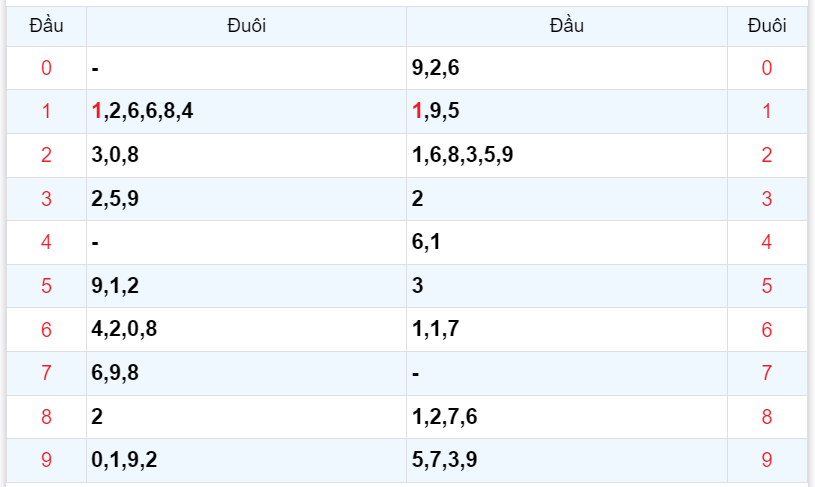Click the cell showing 3,0,8

115,155
